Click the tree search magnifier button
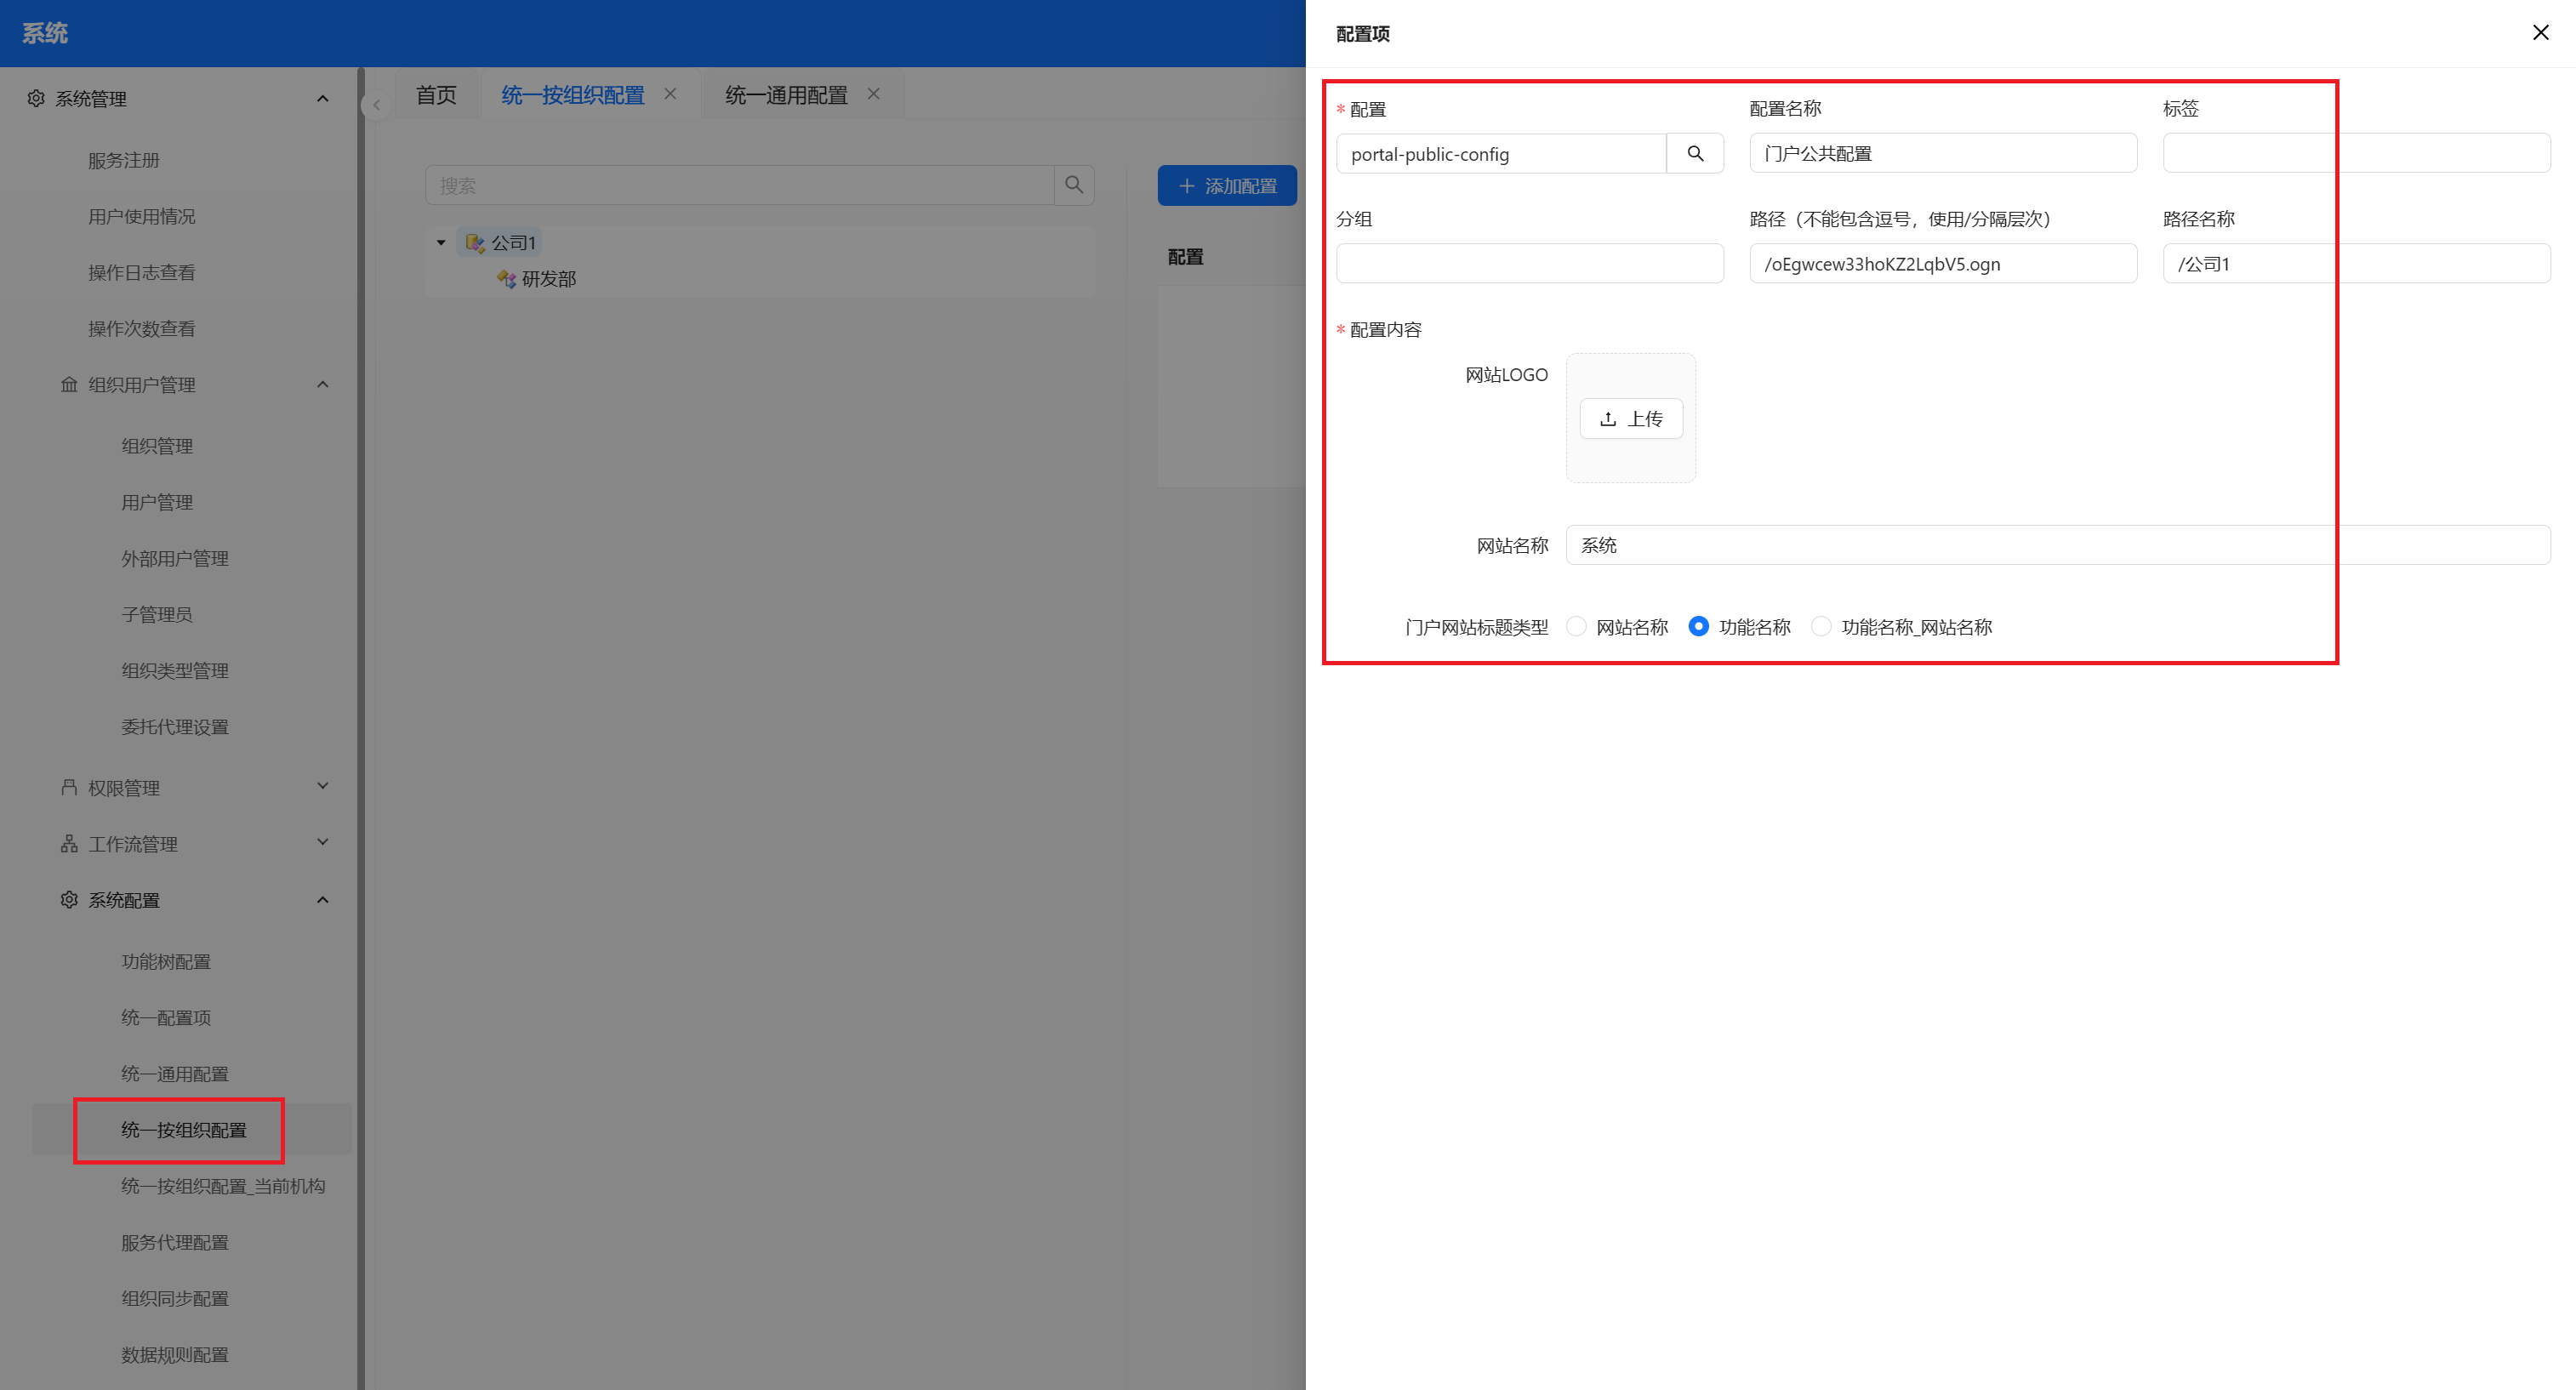 pyautogui.click(x=1074, y=185)
